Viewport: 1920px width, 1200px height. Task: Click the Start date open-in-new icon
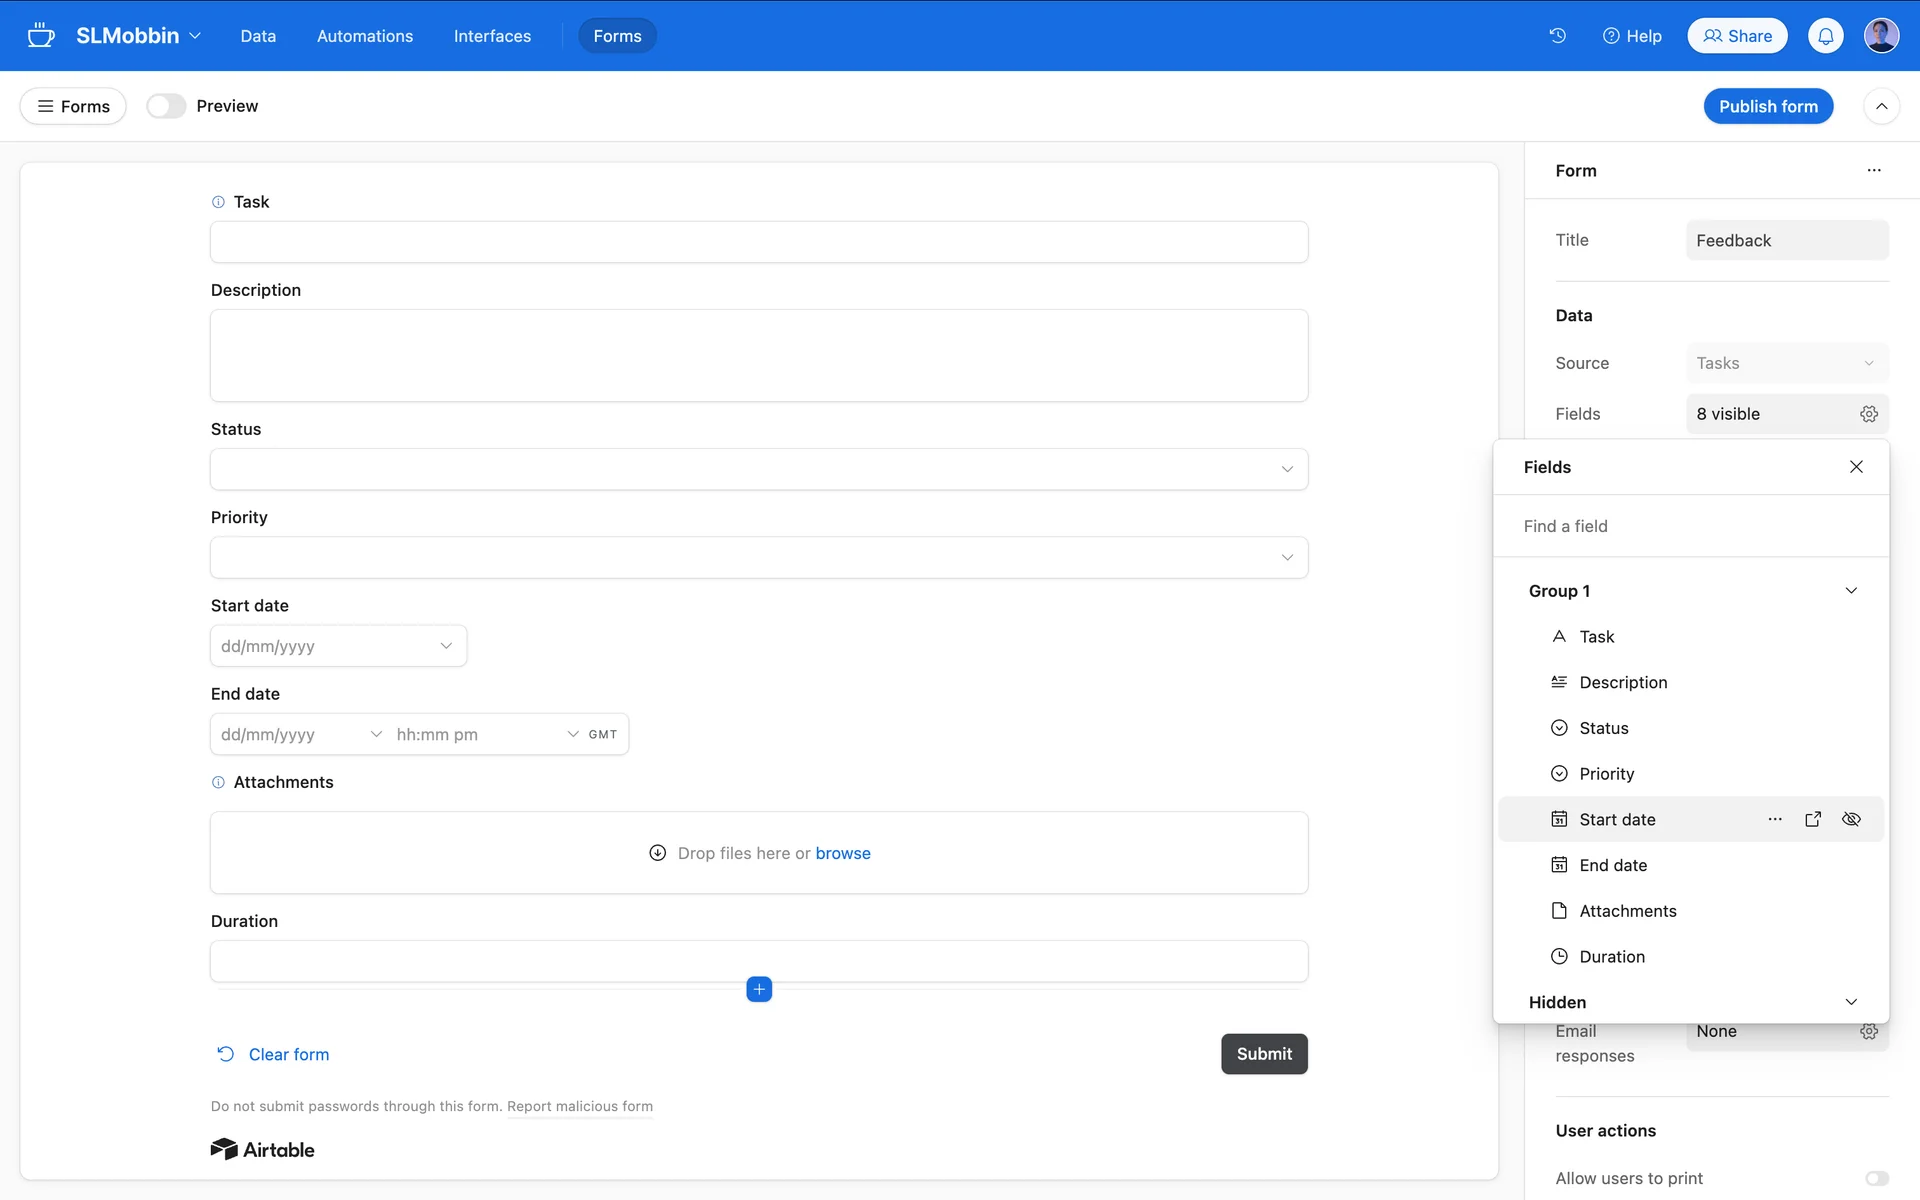1813,819
